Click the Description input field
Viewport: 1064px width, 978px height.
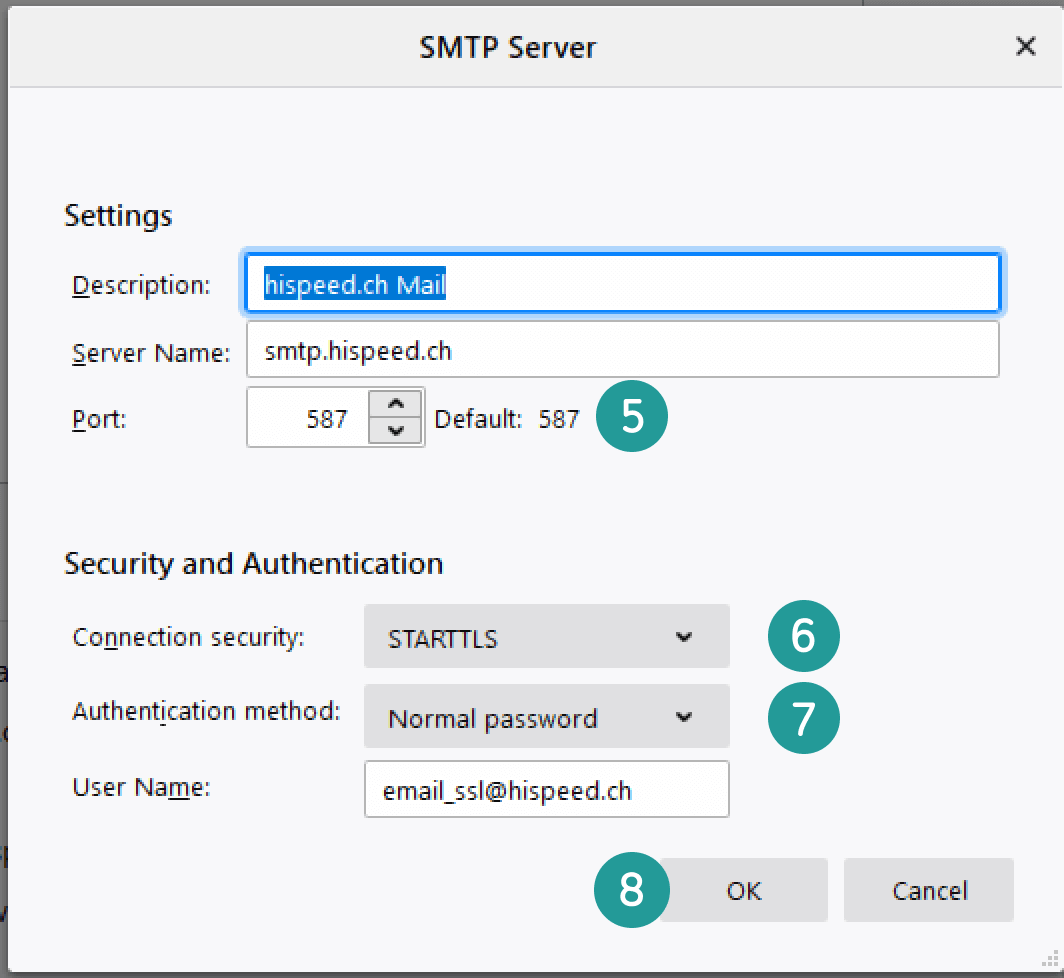(622, 283)
